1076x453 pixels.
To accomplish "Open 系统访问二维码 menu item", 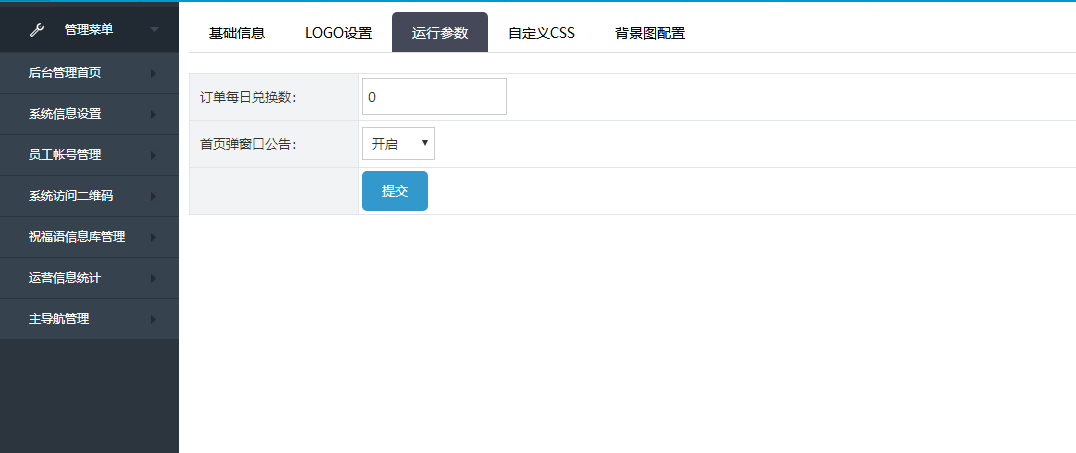I will coord(89,196).
